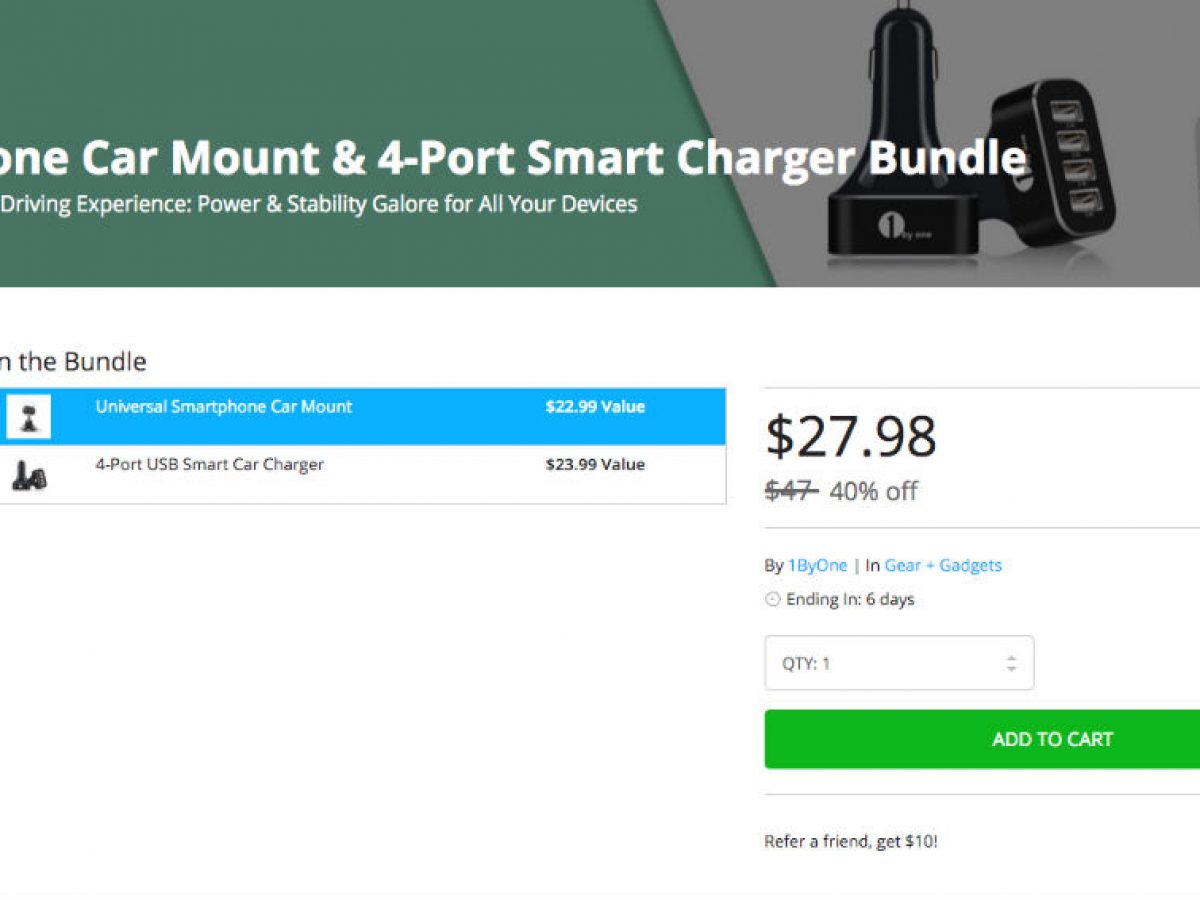Click the clock icon beside Ending In

pos(772,600)
